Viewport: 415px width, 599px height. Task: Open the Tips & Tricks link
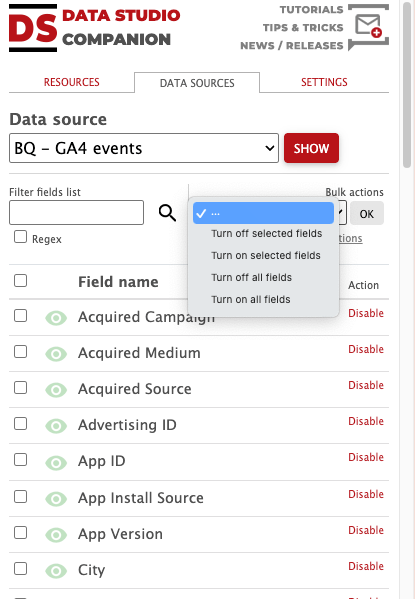[x=303, y=28]
